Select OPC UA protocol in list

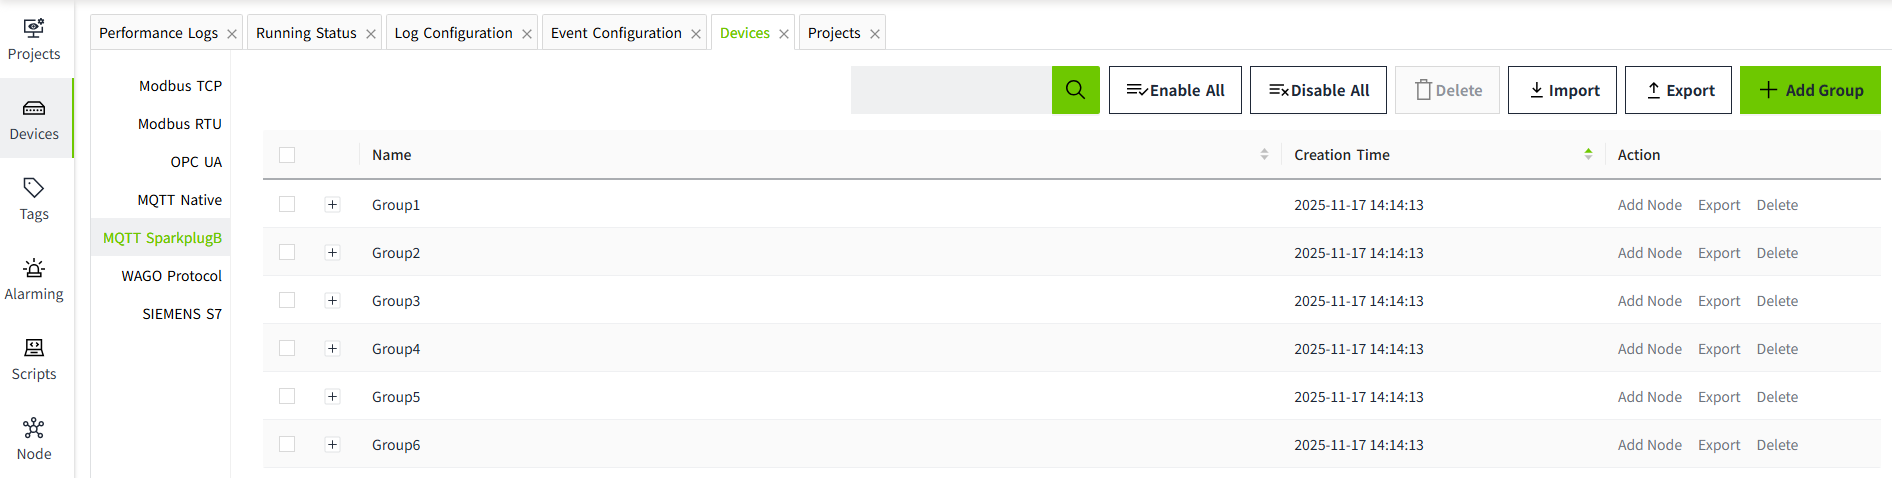(196, 162)
